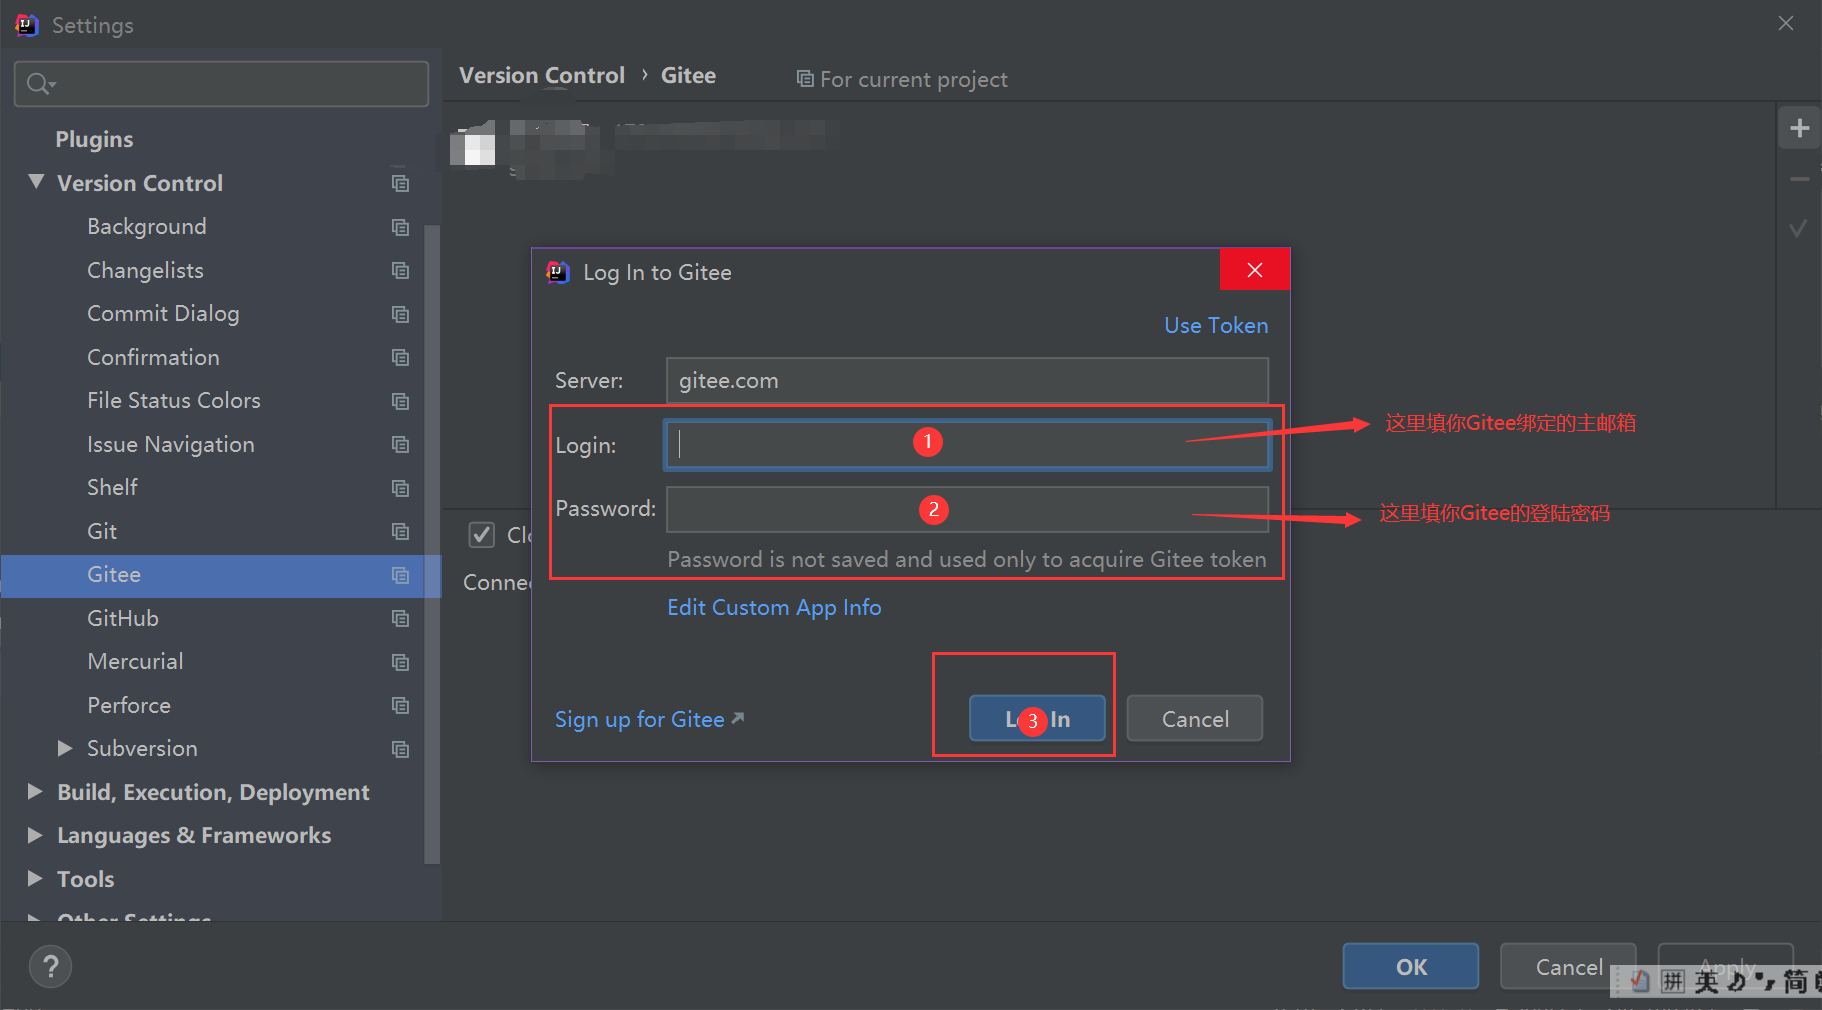
Task: Click the settings search box
Action: click(x=221, y=84)
